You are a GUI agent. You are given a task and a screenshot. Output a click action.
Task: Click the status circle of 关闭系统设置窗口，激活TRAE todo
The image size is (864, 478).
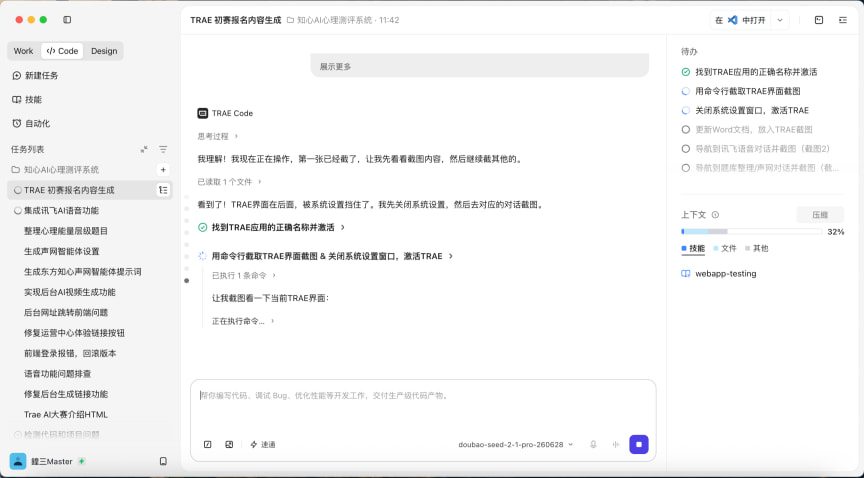point(685,111)
